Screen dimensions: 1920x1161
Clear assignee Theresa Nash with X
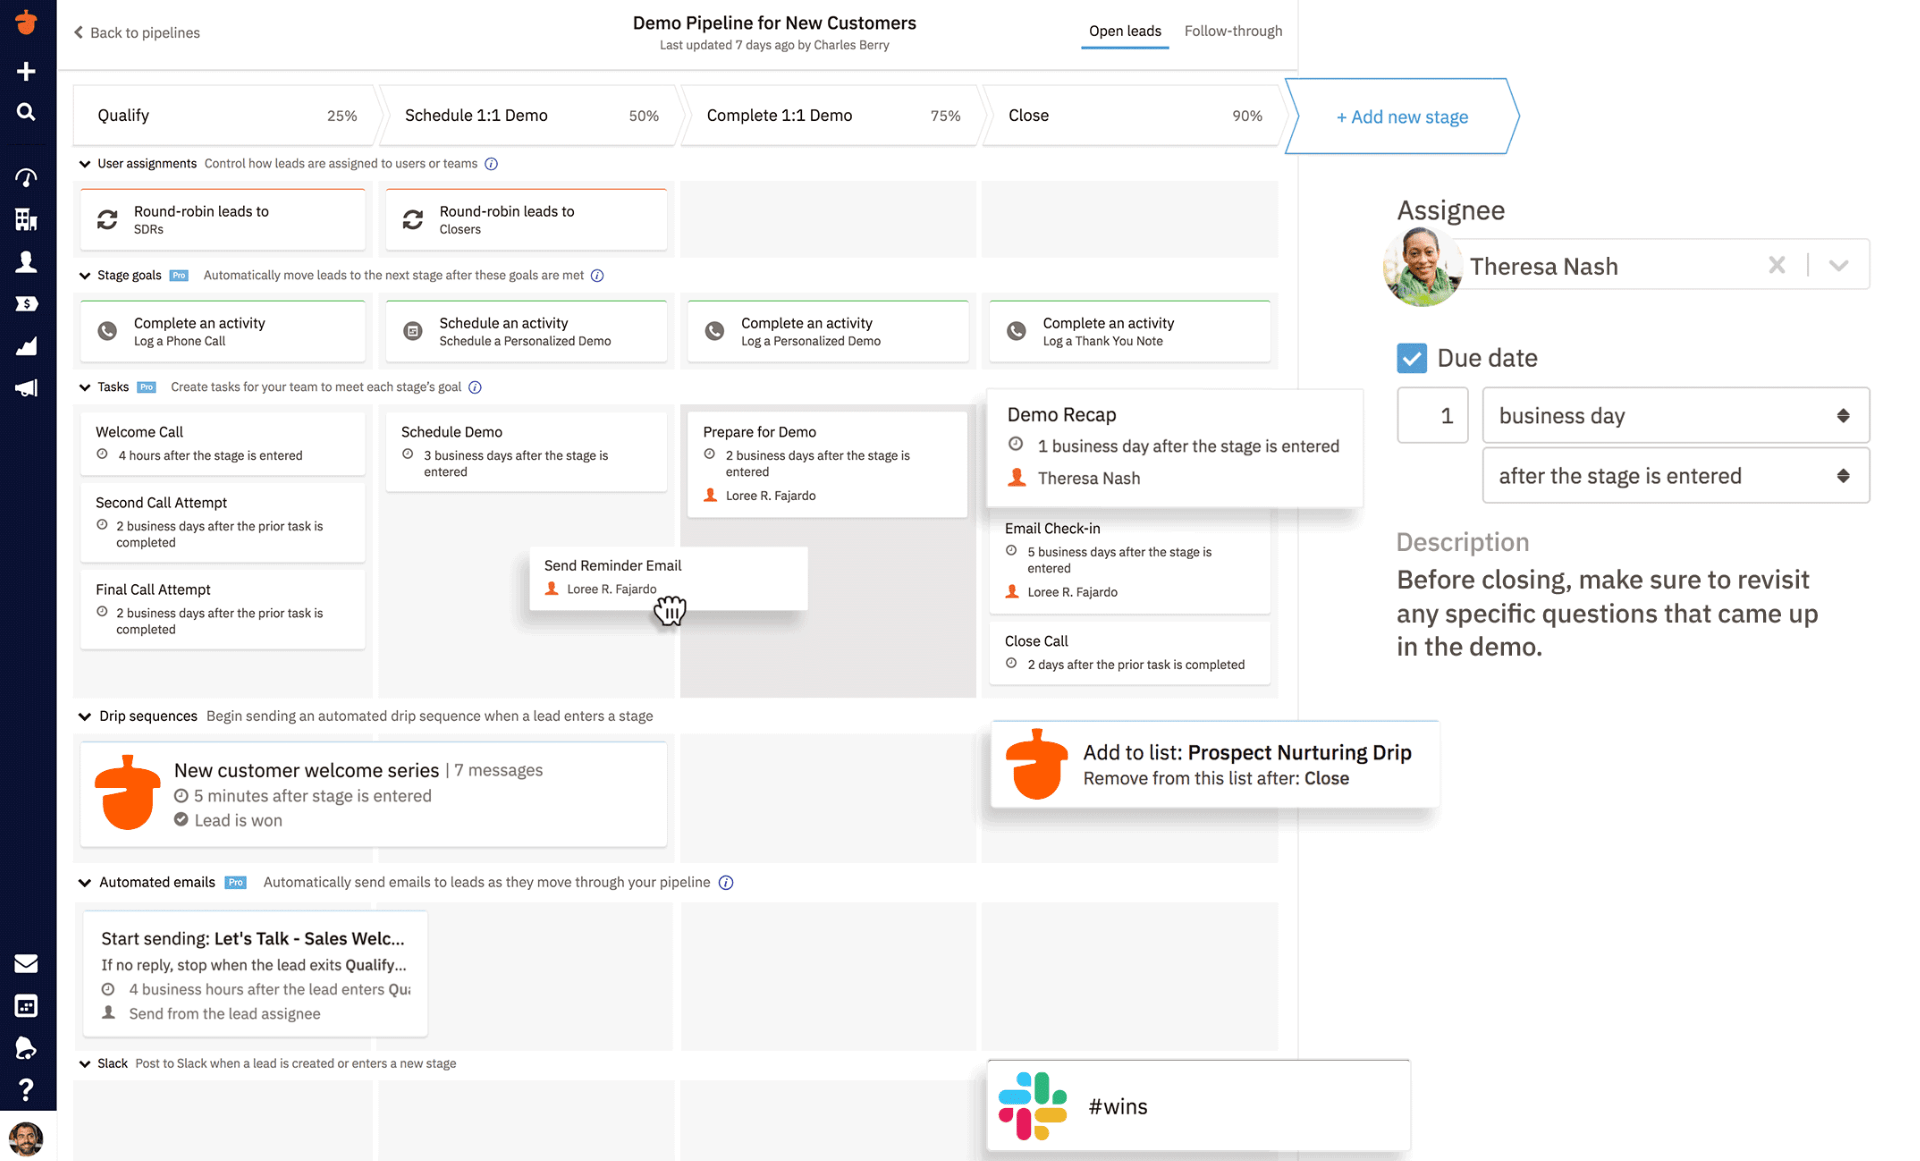[x=1776, y=265]
